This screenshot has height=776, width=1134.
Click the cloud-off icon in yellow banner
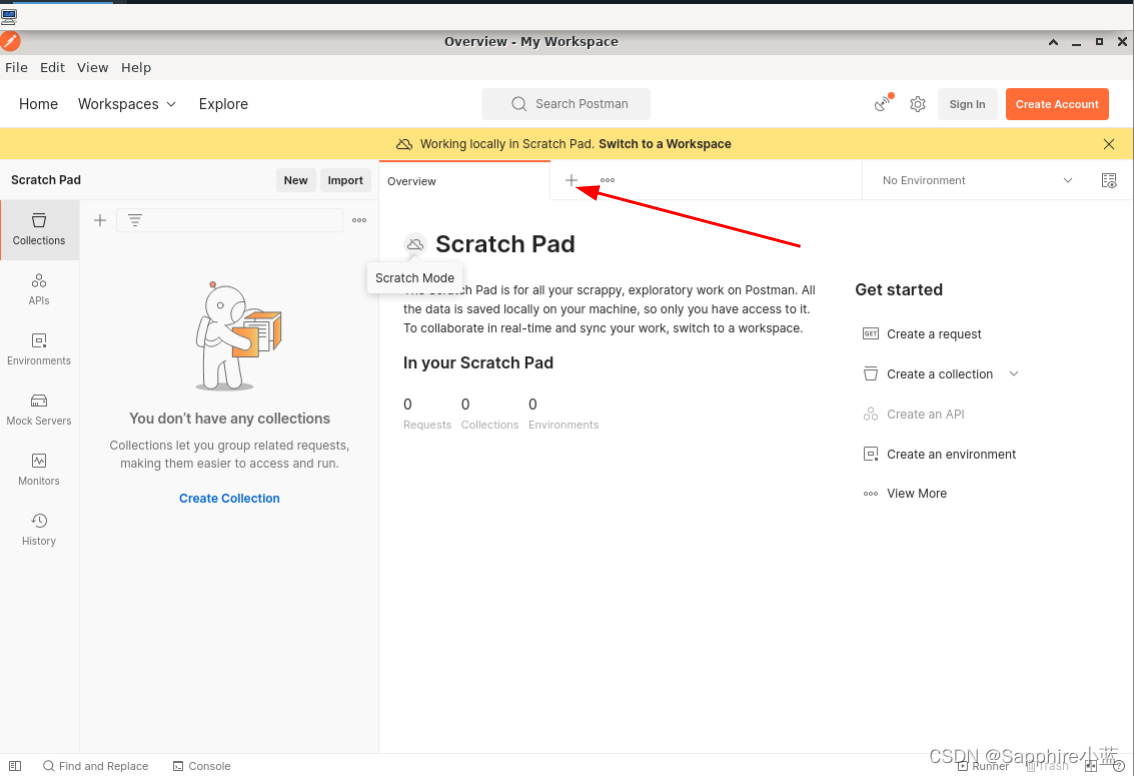click(x=404, y=144)
